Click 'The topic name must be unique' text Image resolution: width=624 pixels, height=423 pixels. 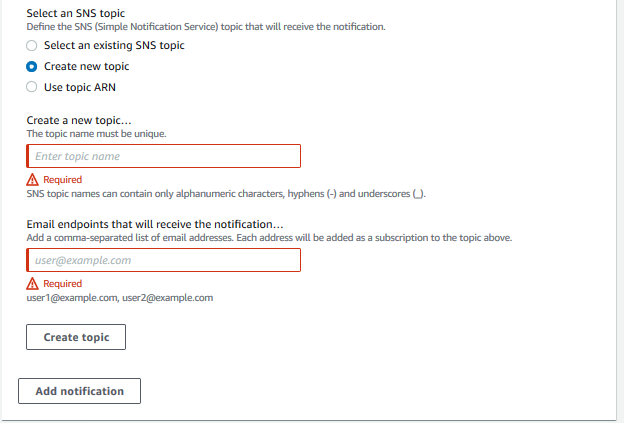click(x=96, y=134)
